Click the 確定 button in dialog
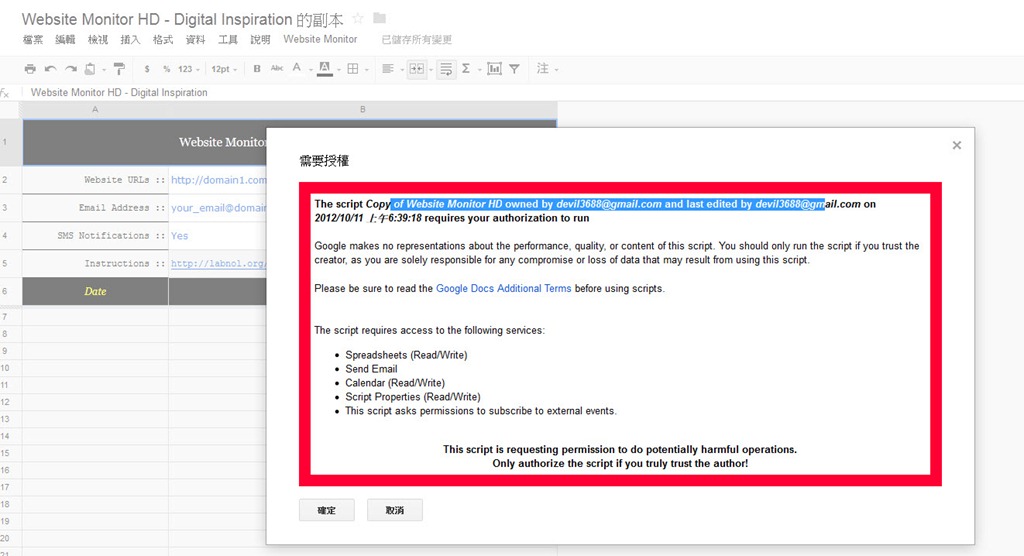 coord(326,510)
